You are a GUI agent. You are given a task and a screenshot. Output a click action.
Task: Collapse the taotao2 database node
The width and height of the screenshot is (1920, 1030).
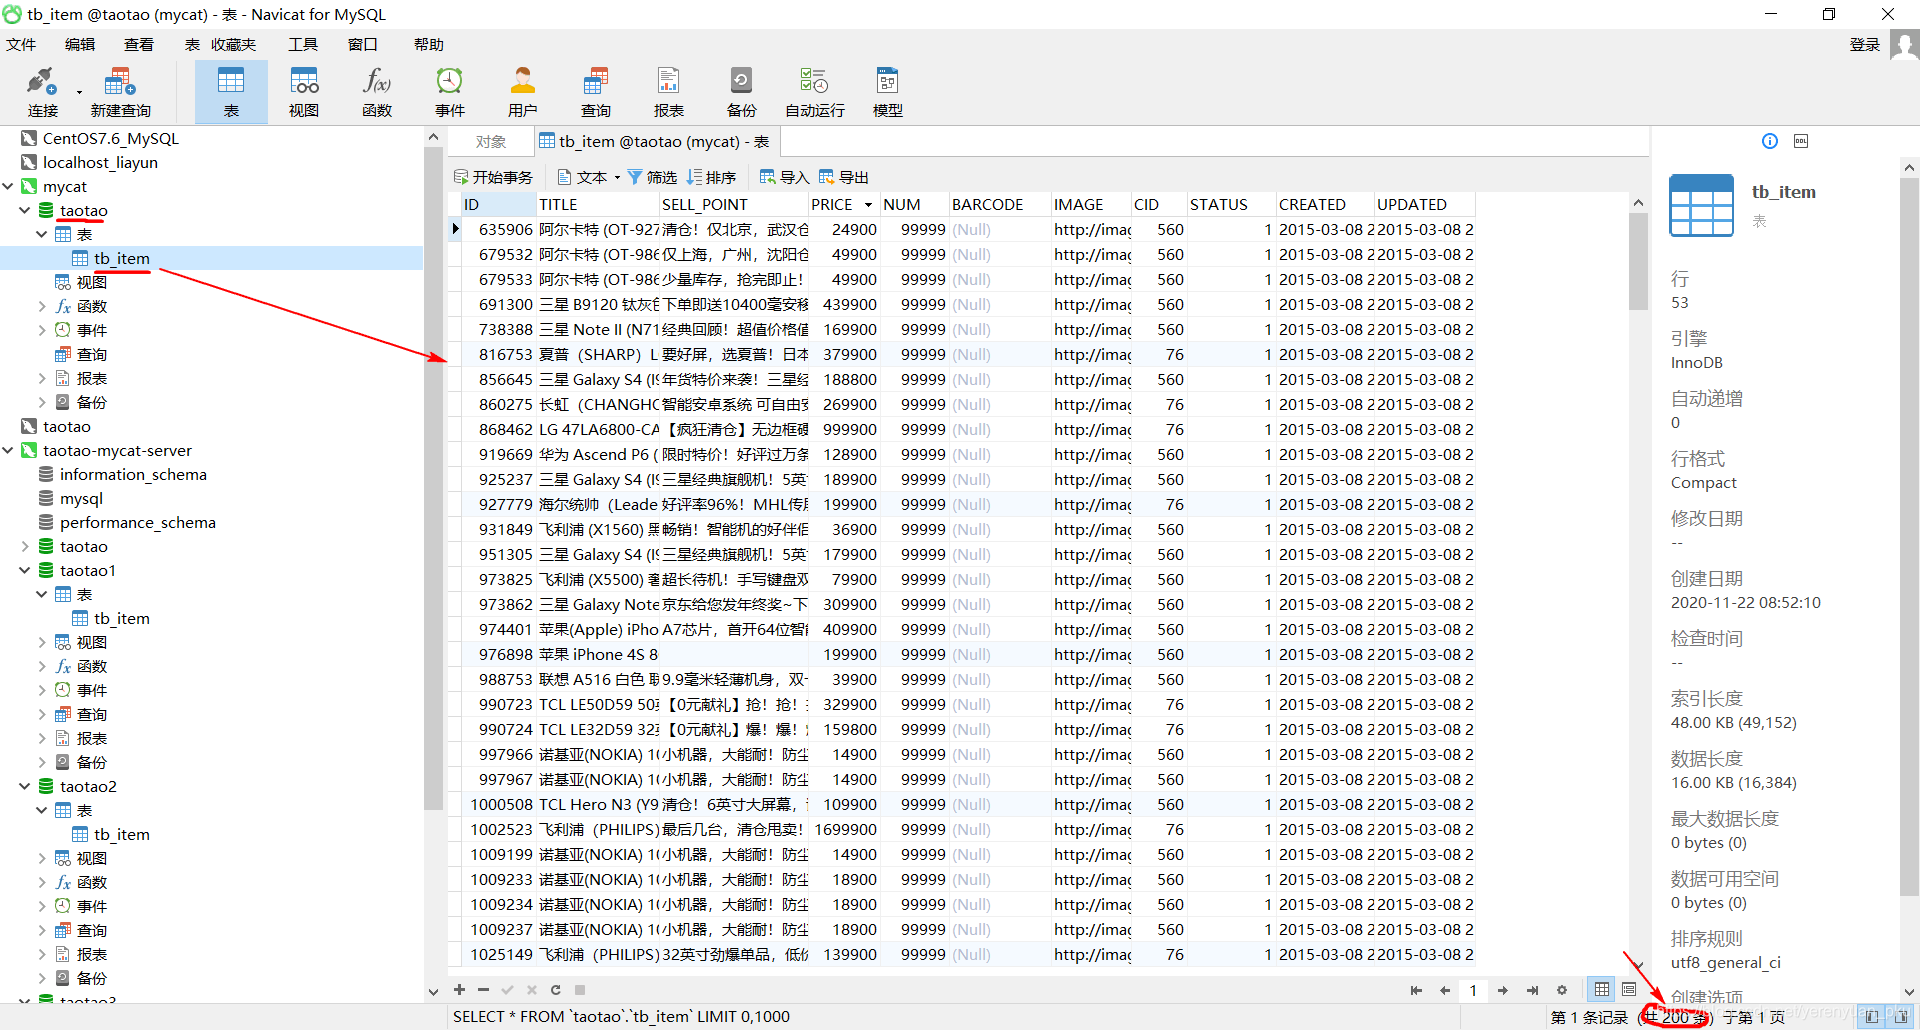pyautogui.click(x=25, y=787)
